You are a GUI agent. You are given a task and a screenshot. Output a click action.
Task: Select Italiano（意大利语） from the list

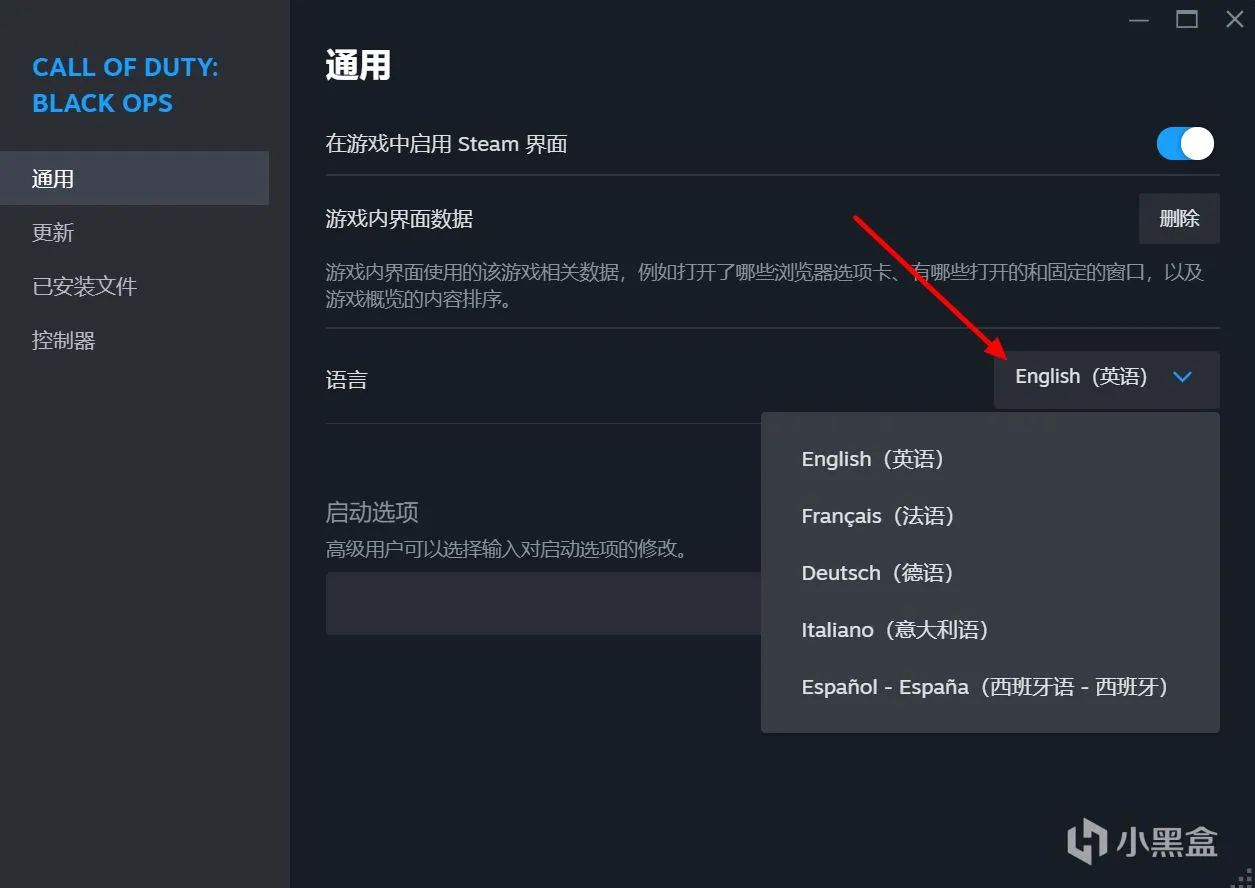(x=990, y=630)
